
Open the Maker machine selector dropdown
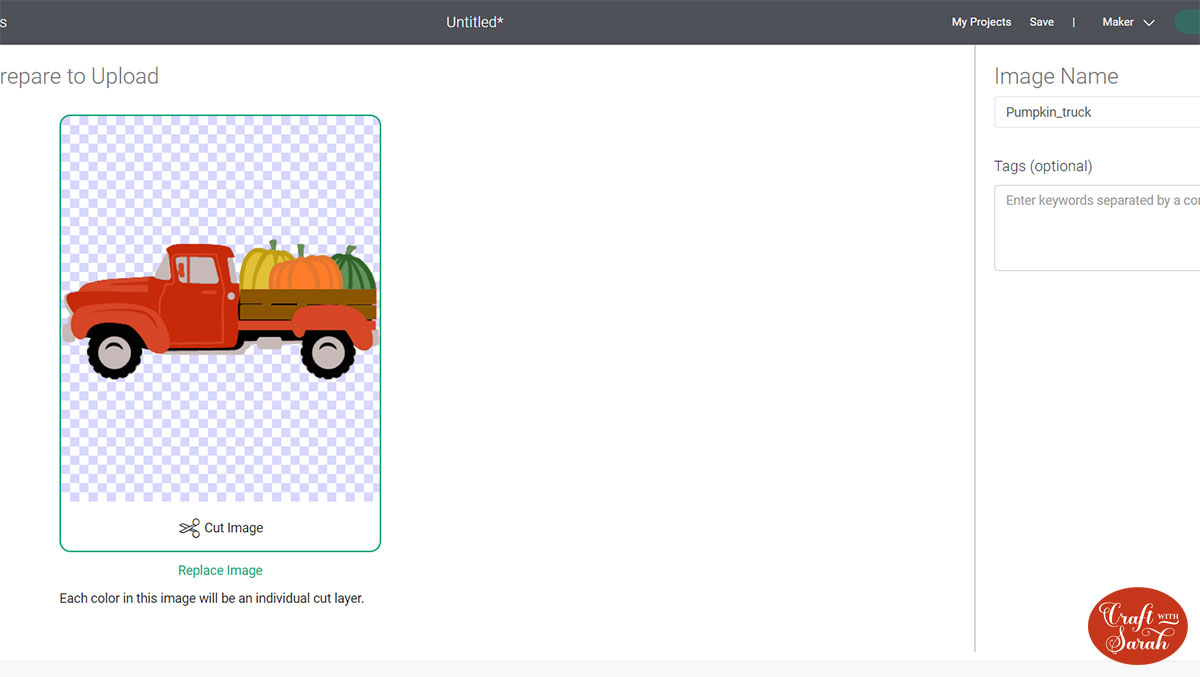(1127, 21)
